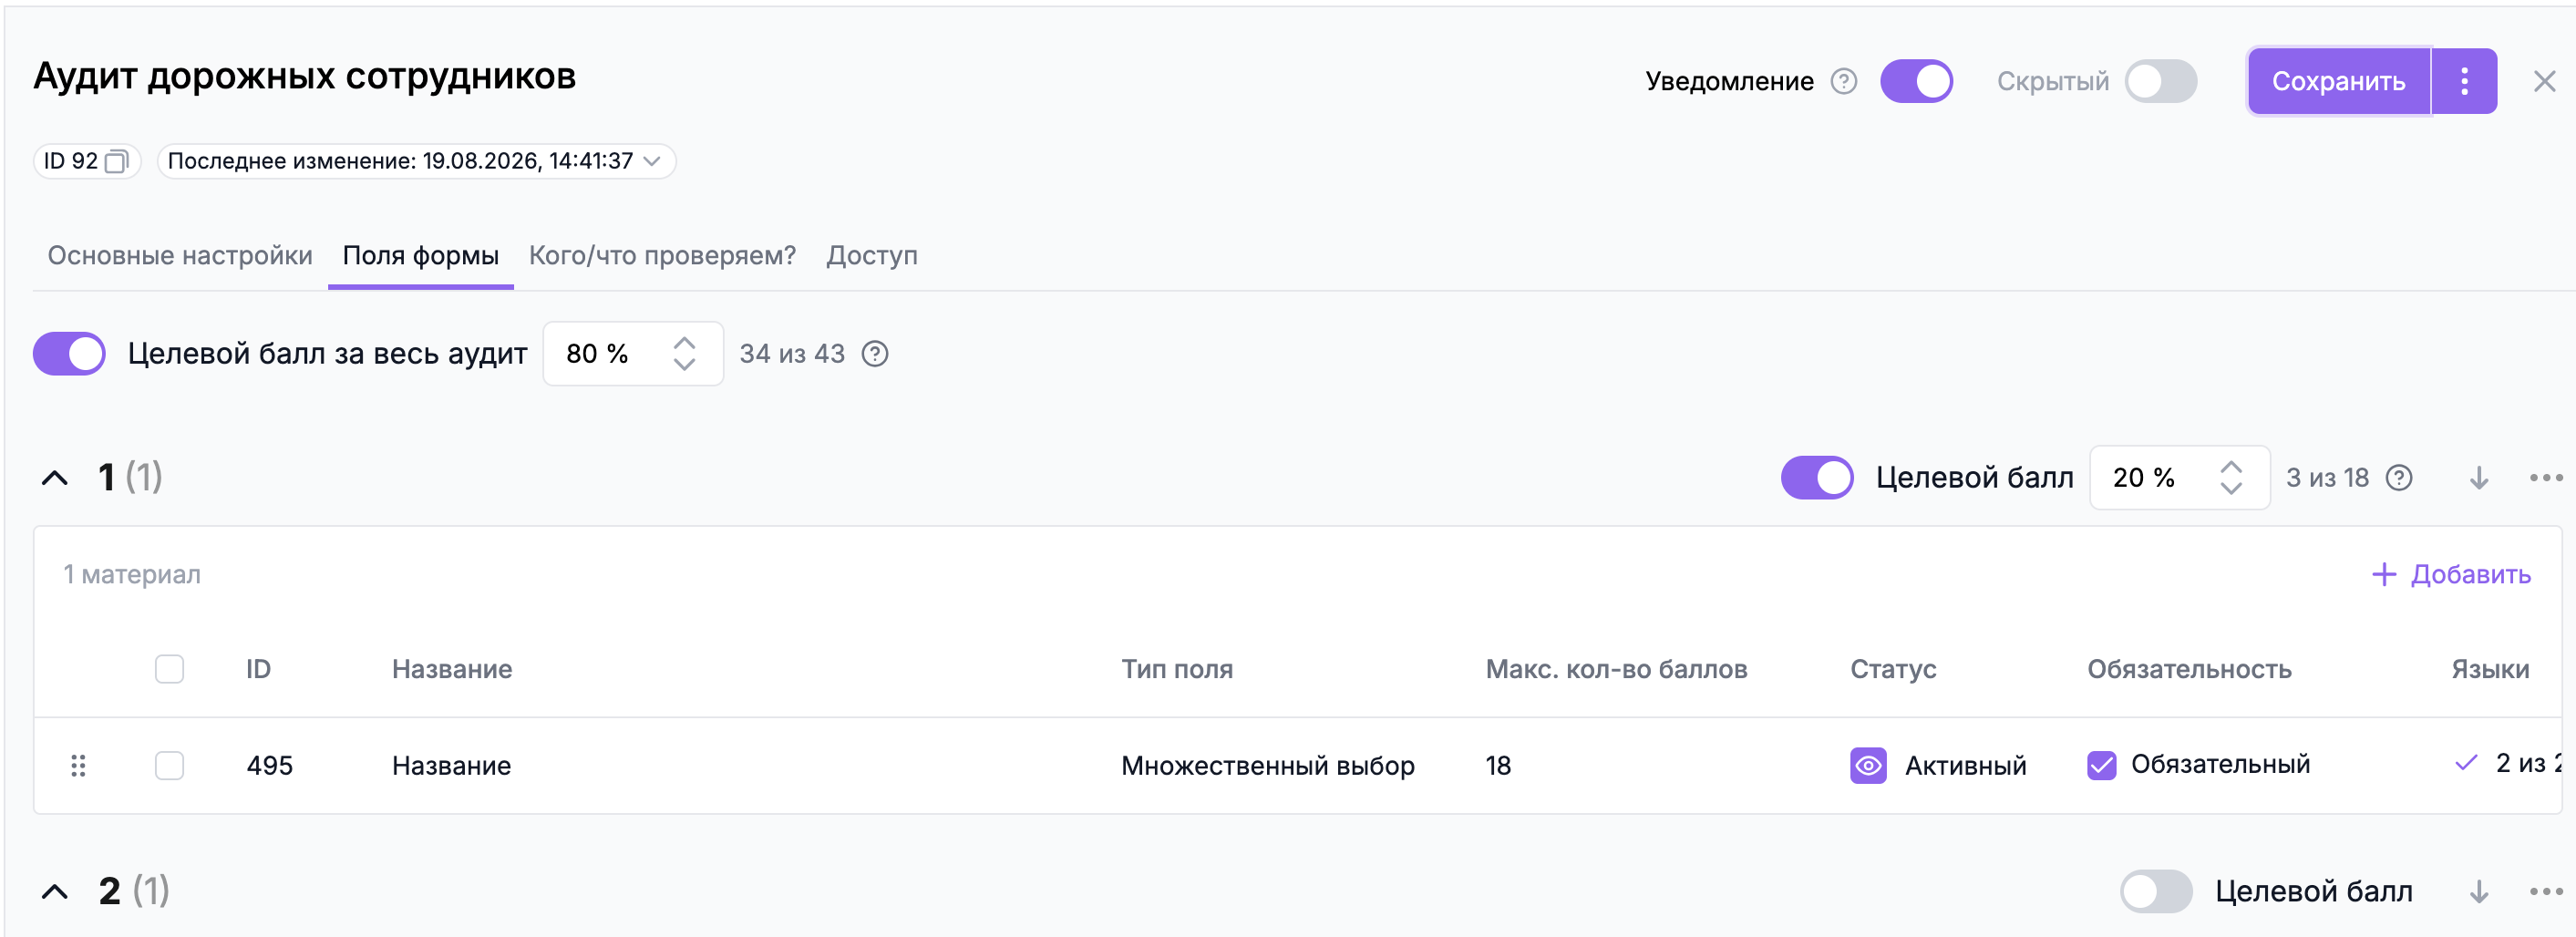
Task: Open the three-dot menu beside Сохранить
Action: (x=2464, y=81)
